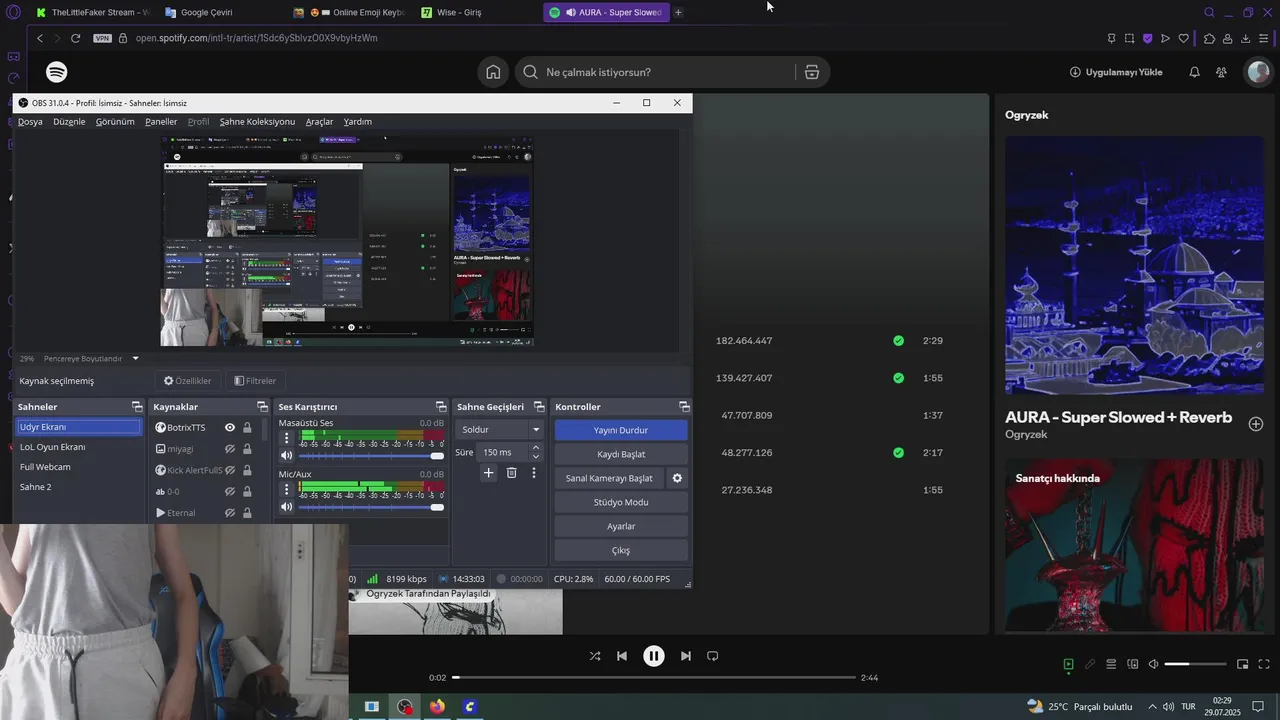Open OBS Ayarlar button
This screenshot has height=720, width=1280.
[x=621, y=526]
